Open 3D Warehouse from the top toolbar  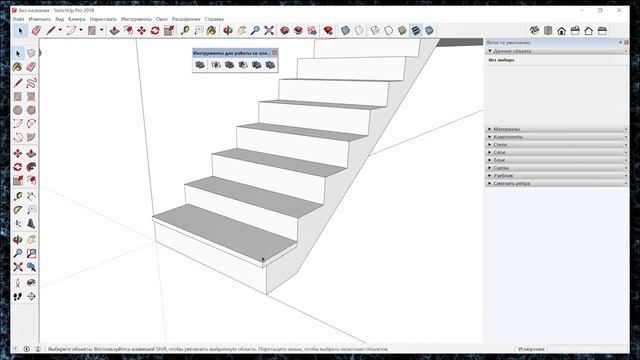[284, 31]
